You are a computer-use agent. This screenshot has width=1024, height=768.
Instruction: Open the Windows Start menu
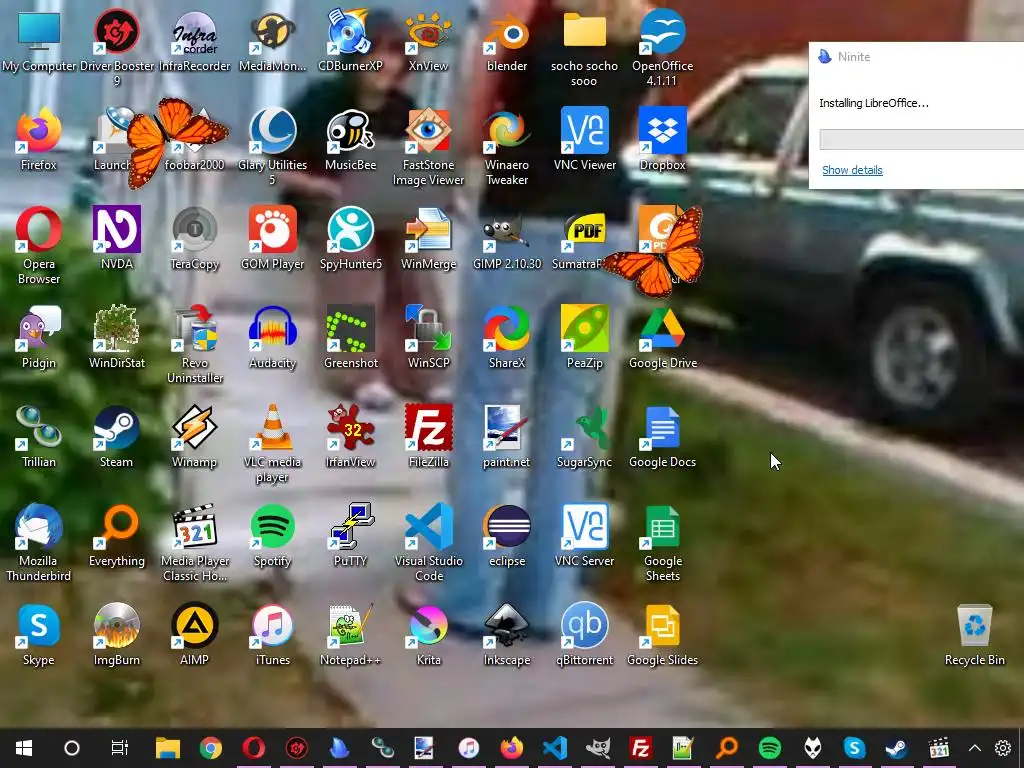[24, 748]
